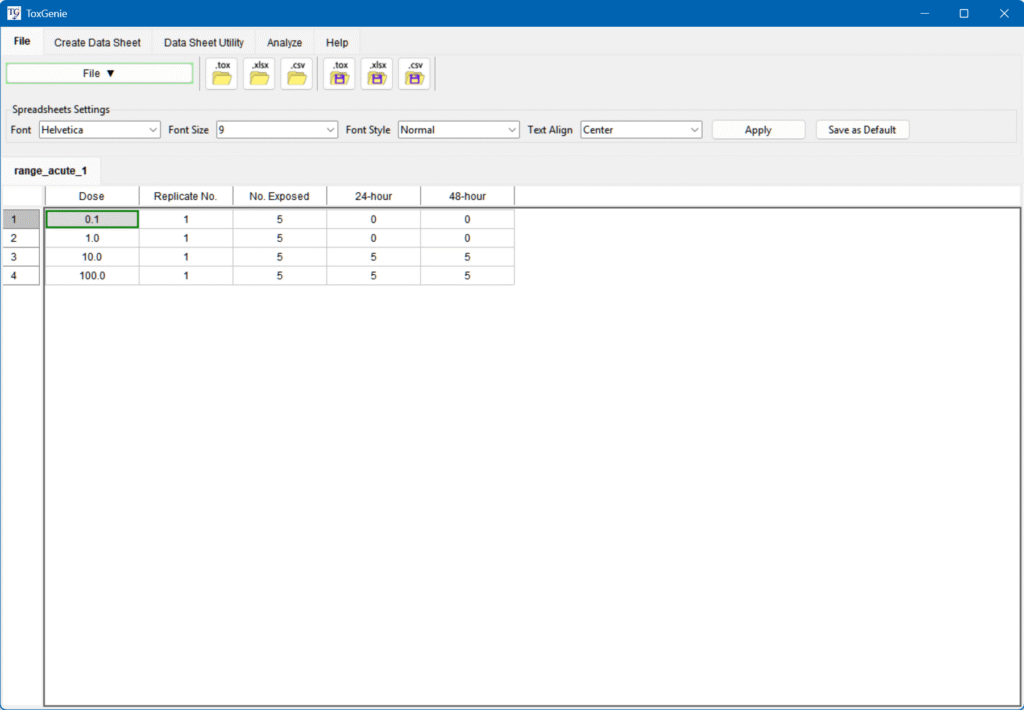Viewport: 1024px width, 710px height.
Task: Click the open .csv folder icon
Action: coord(297,73)
